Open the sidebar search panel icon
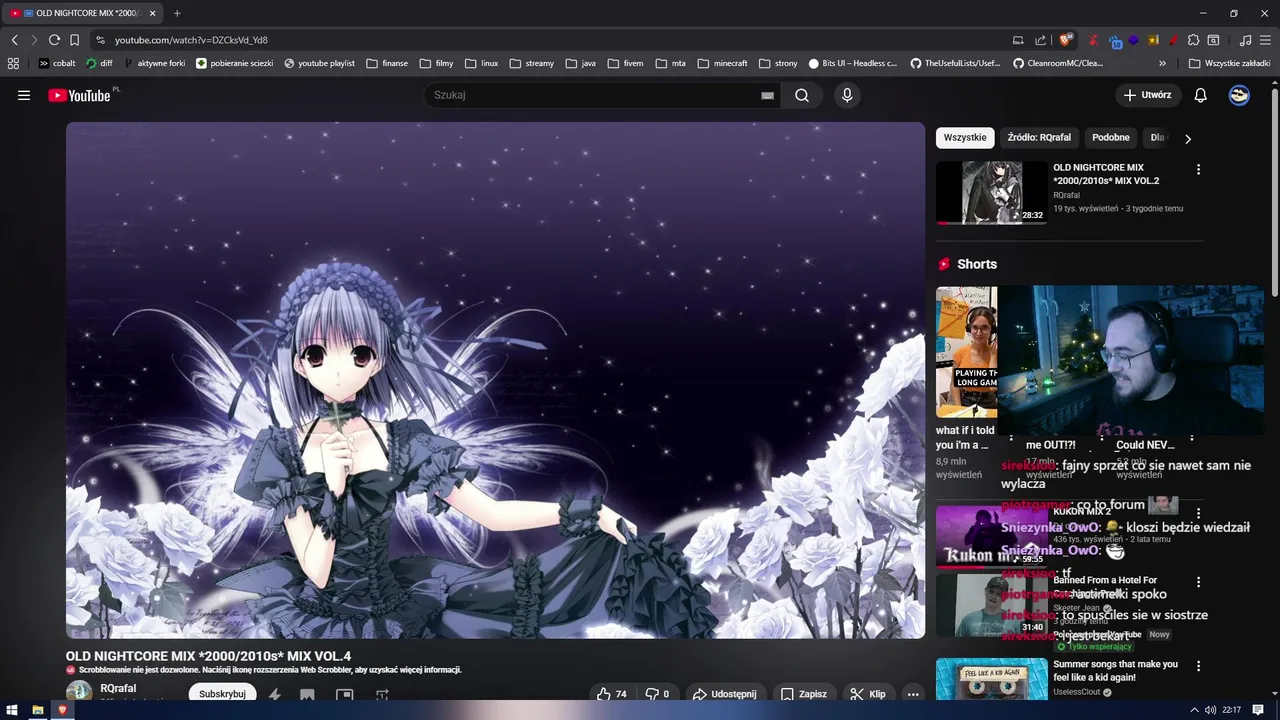The image size is (1280, 720). 1213,40
